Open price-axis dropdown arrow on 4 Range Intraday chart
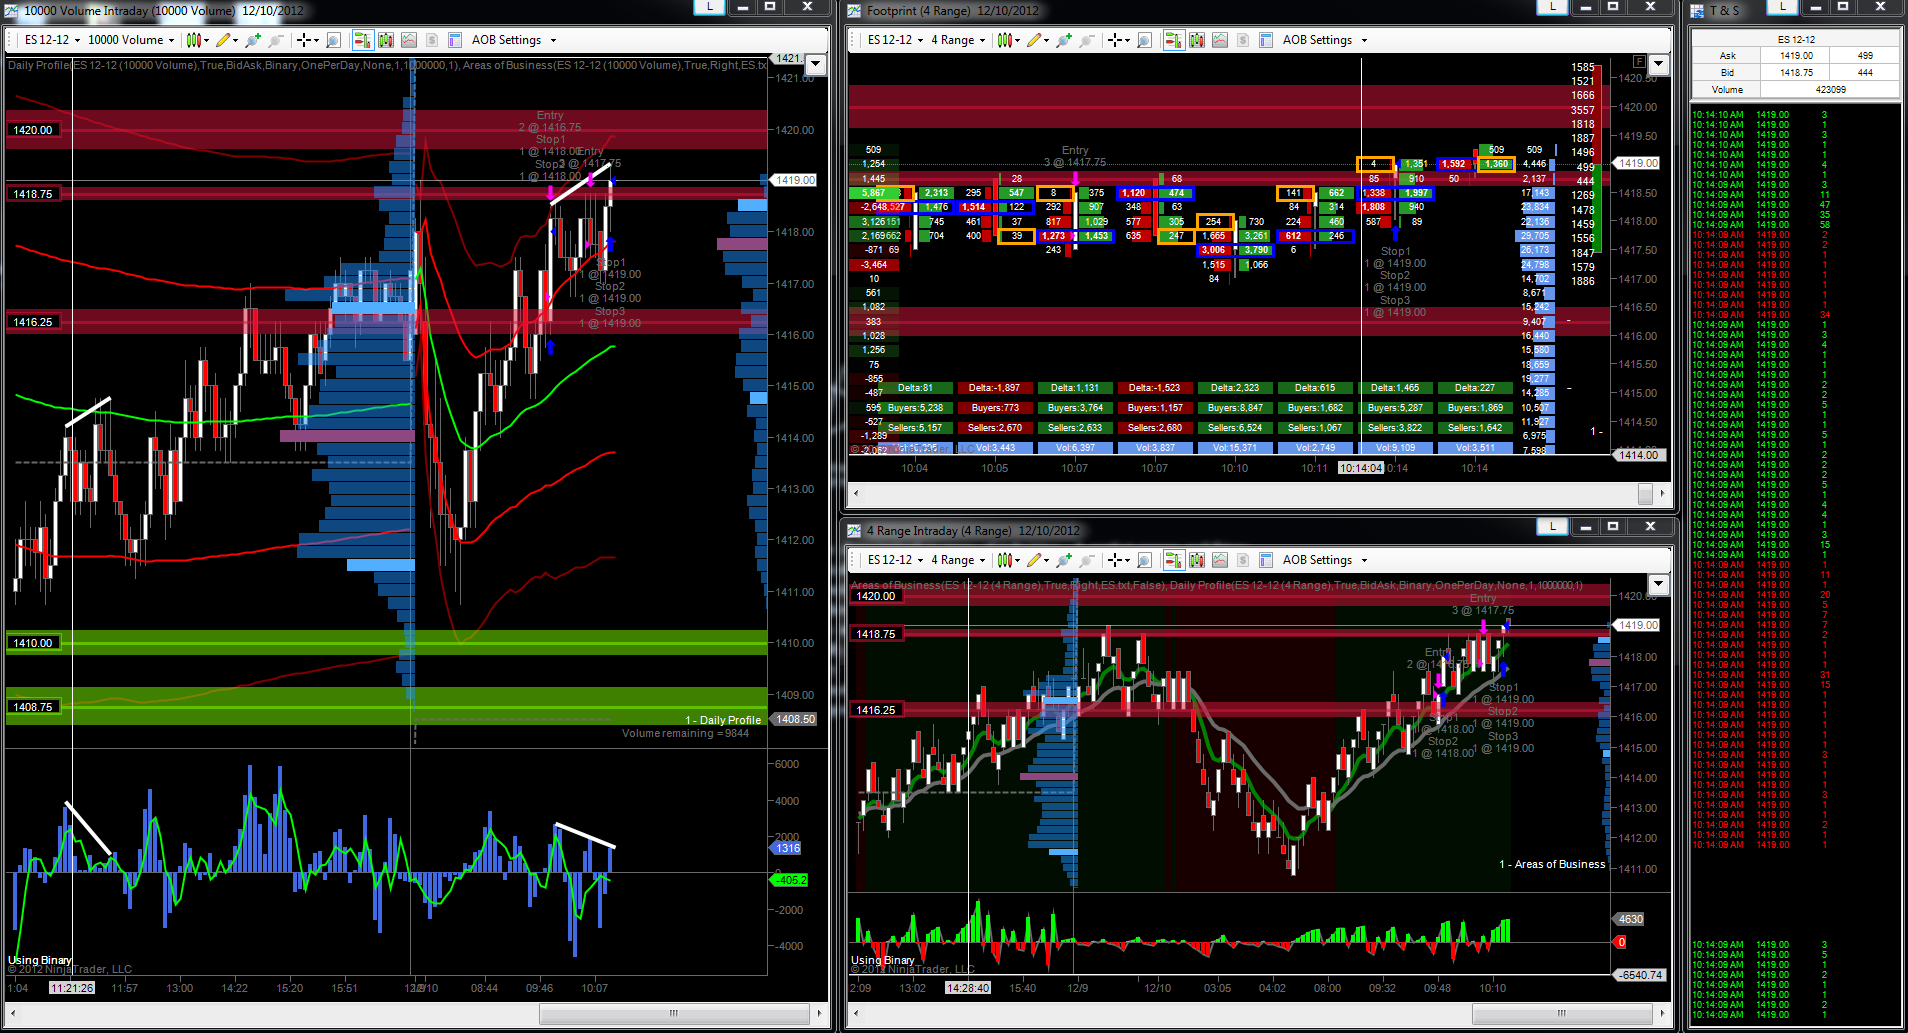The image size is (1908, 1033). pos(1659,584)
